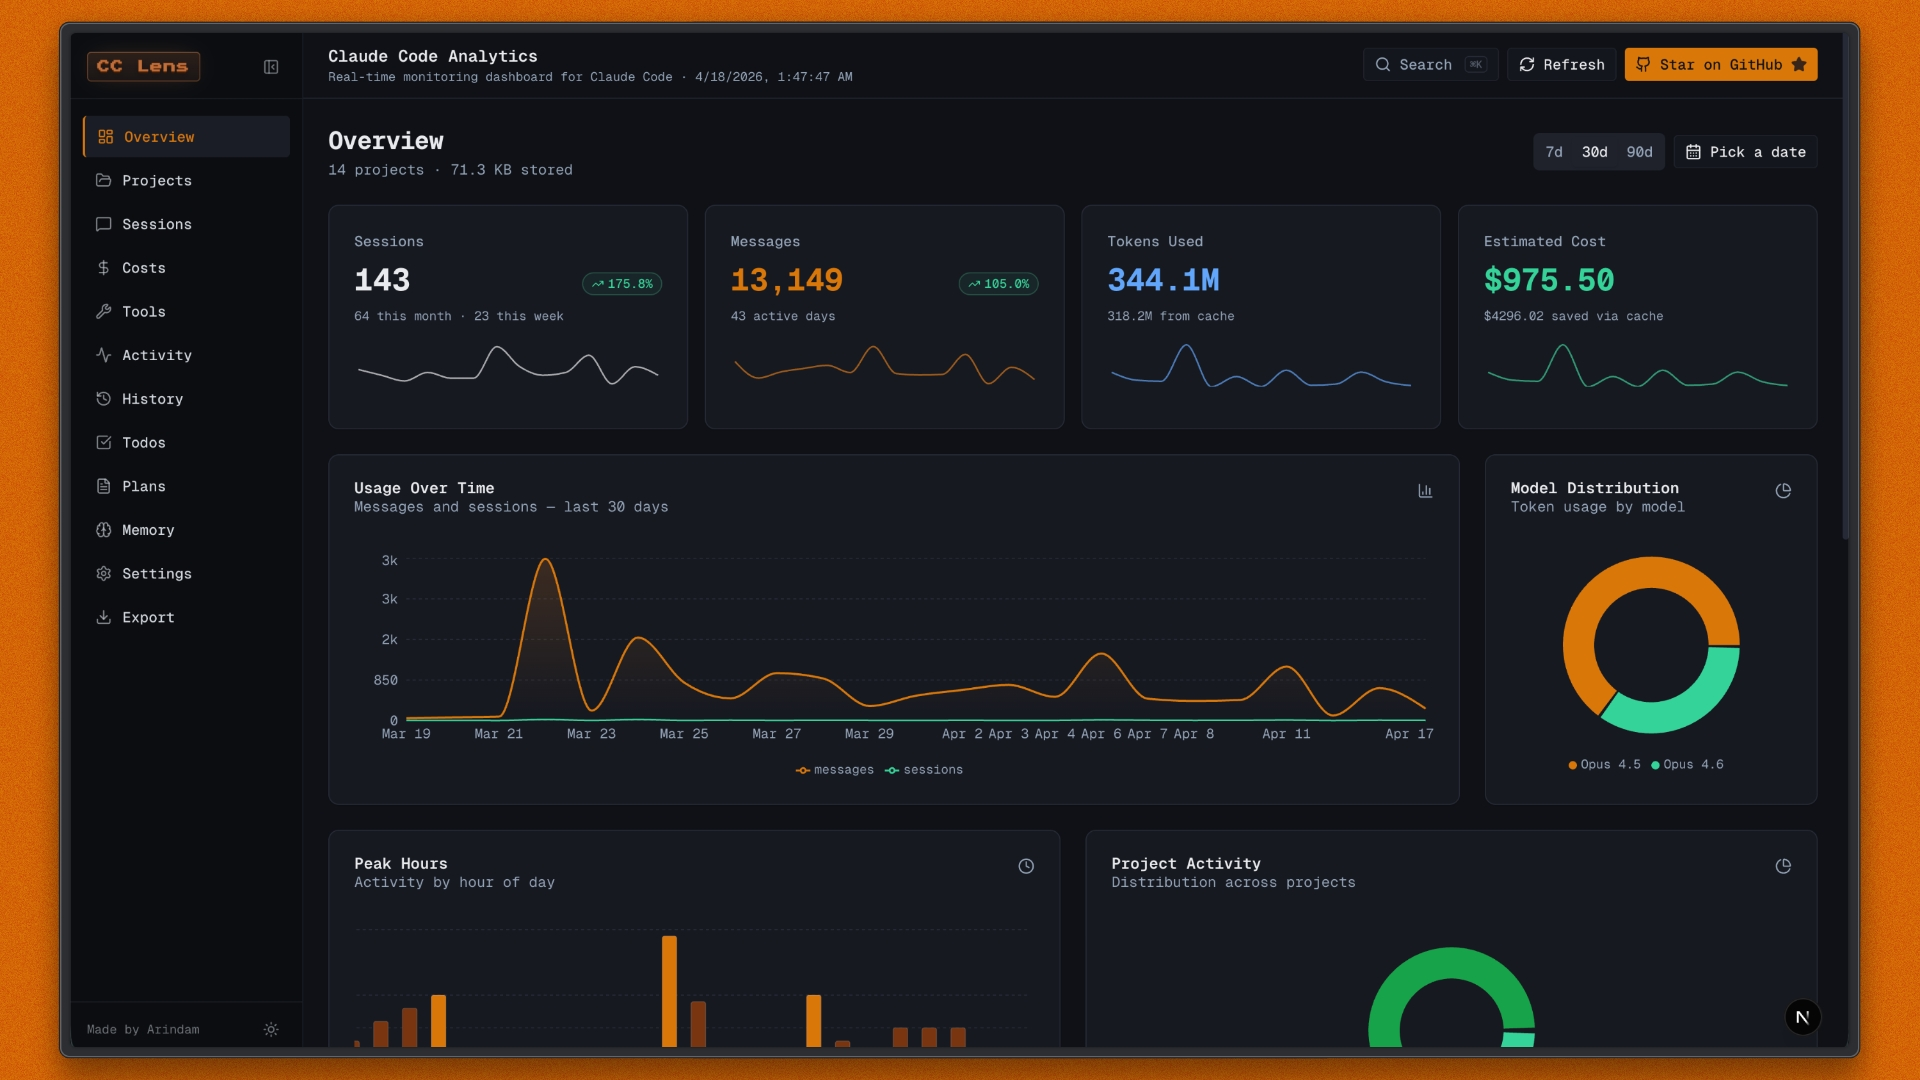Open Memory from the sidebar icon
Viewport: 1920px width, 1080px height.
[104, 530]
